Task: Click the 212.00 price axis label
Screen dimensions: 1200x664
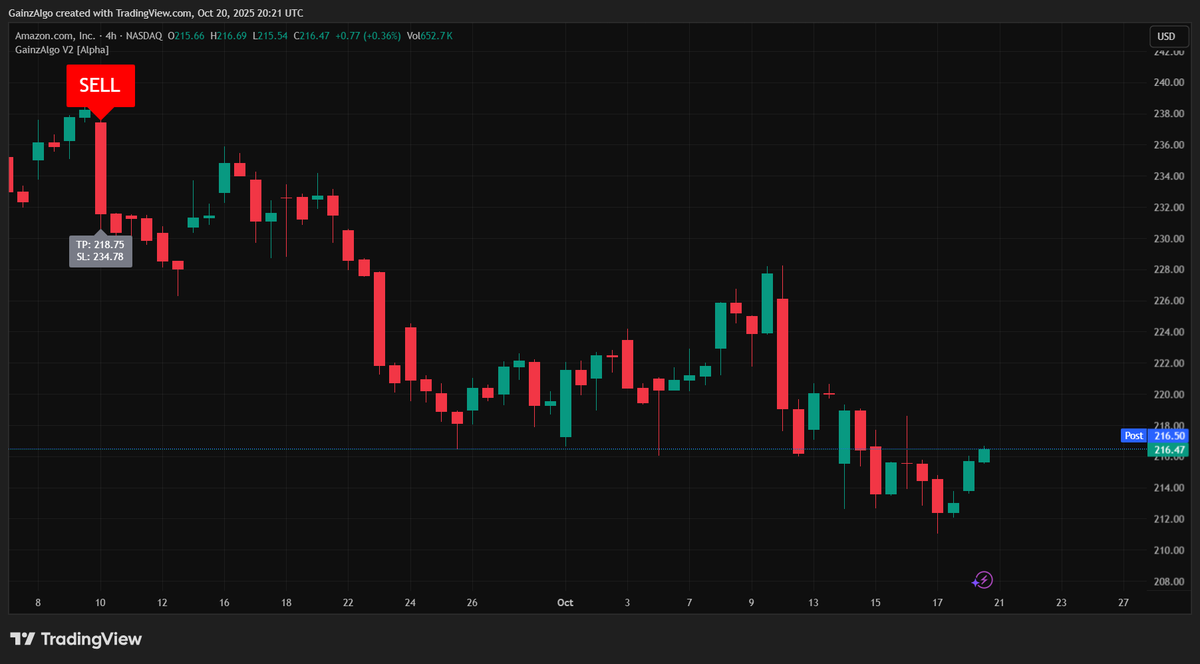Action: tap(1169, 519)
